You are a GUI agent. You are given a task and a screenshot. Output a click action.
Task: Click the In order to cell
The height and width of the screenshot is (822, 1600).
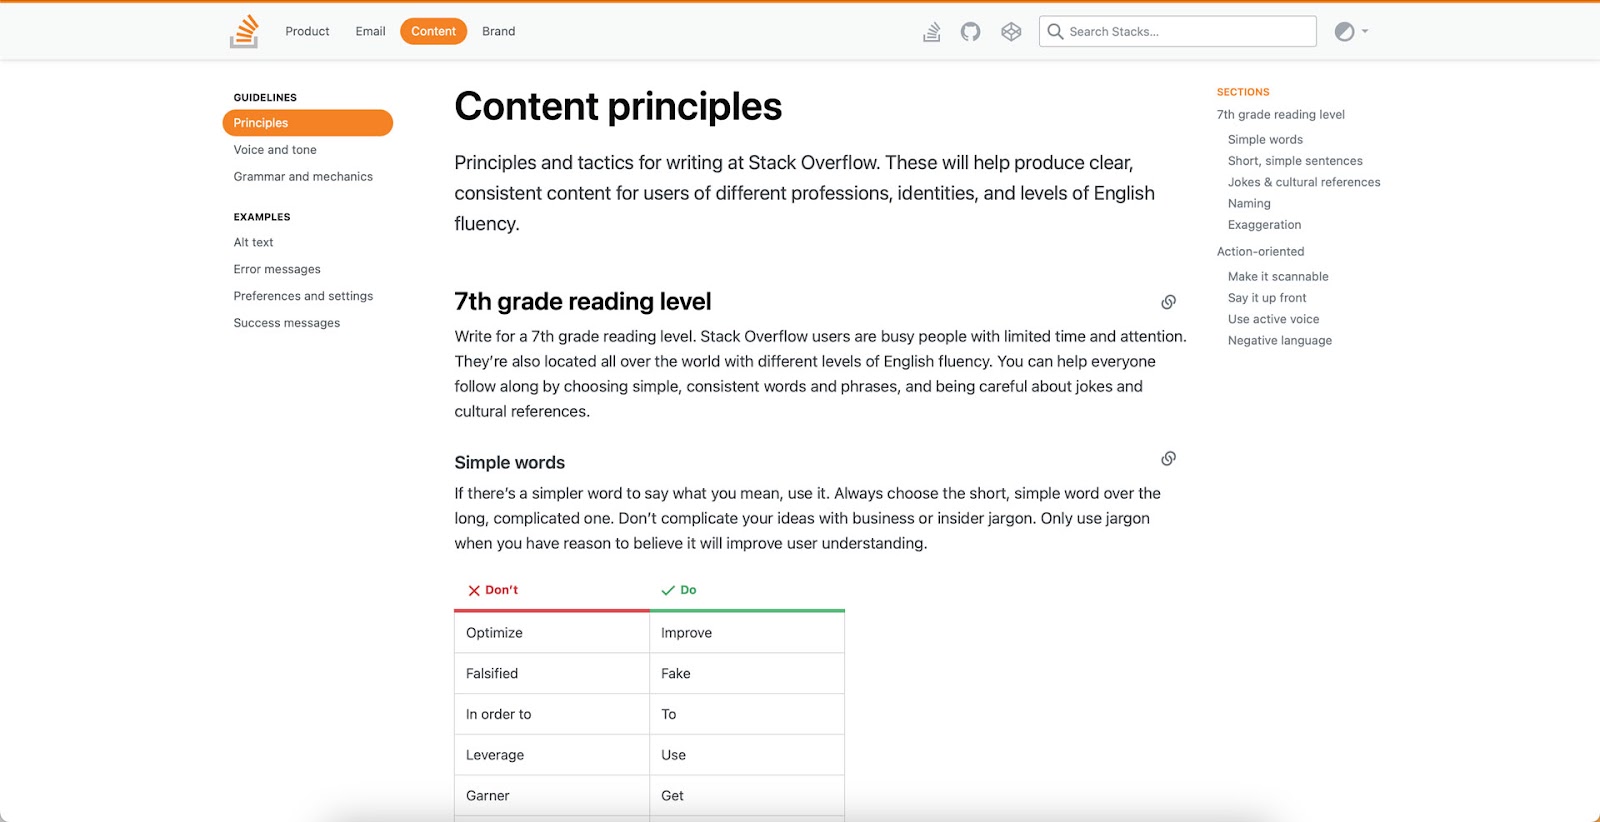coord(552,715)
